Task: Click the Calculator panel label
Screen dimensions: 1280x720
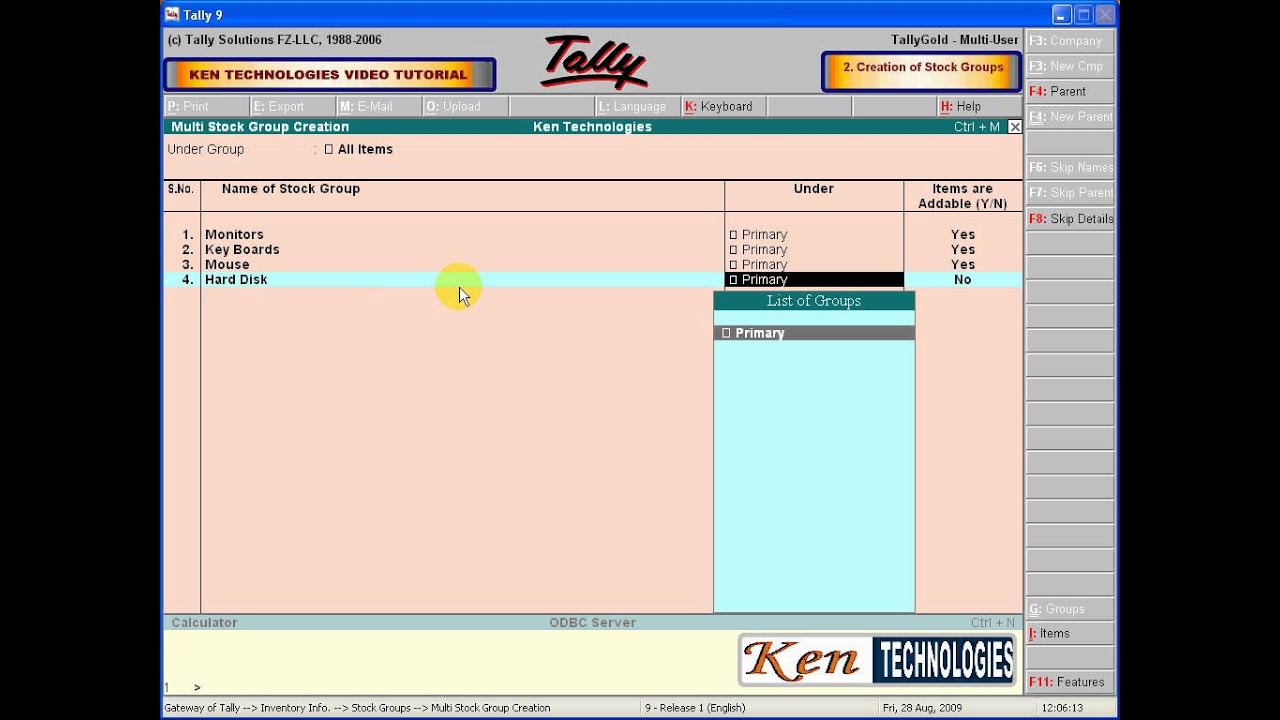Action: pos(204,623)
